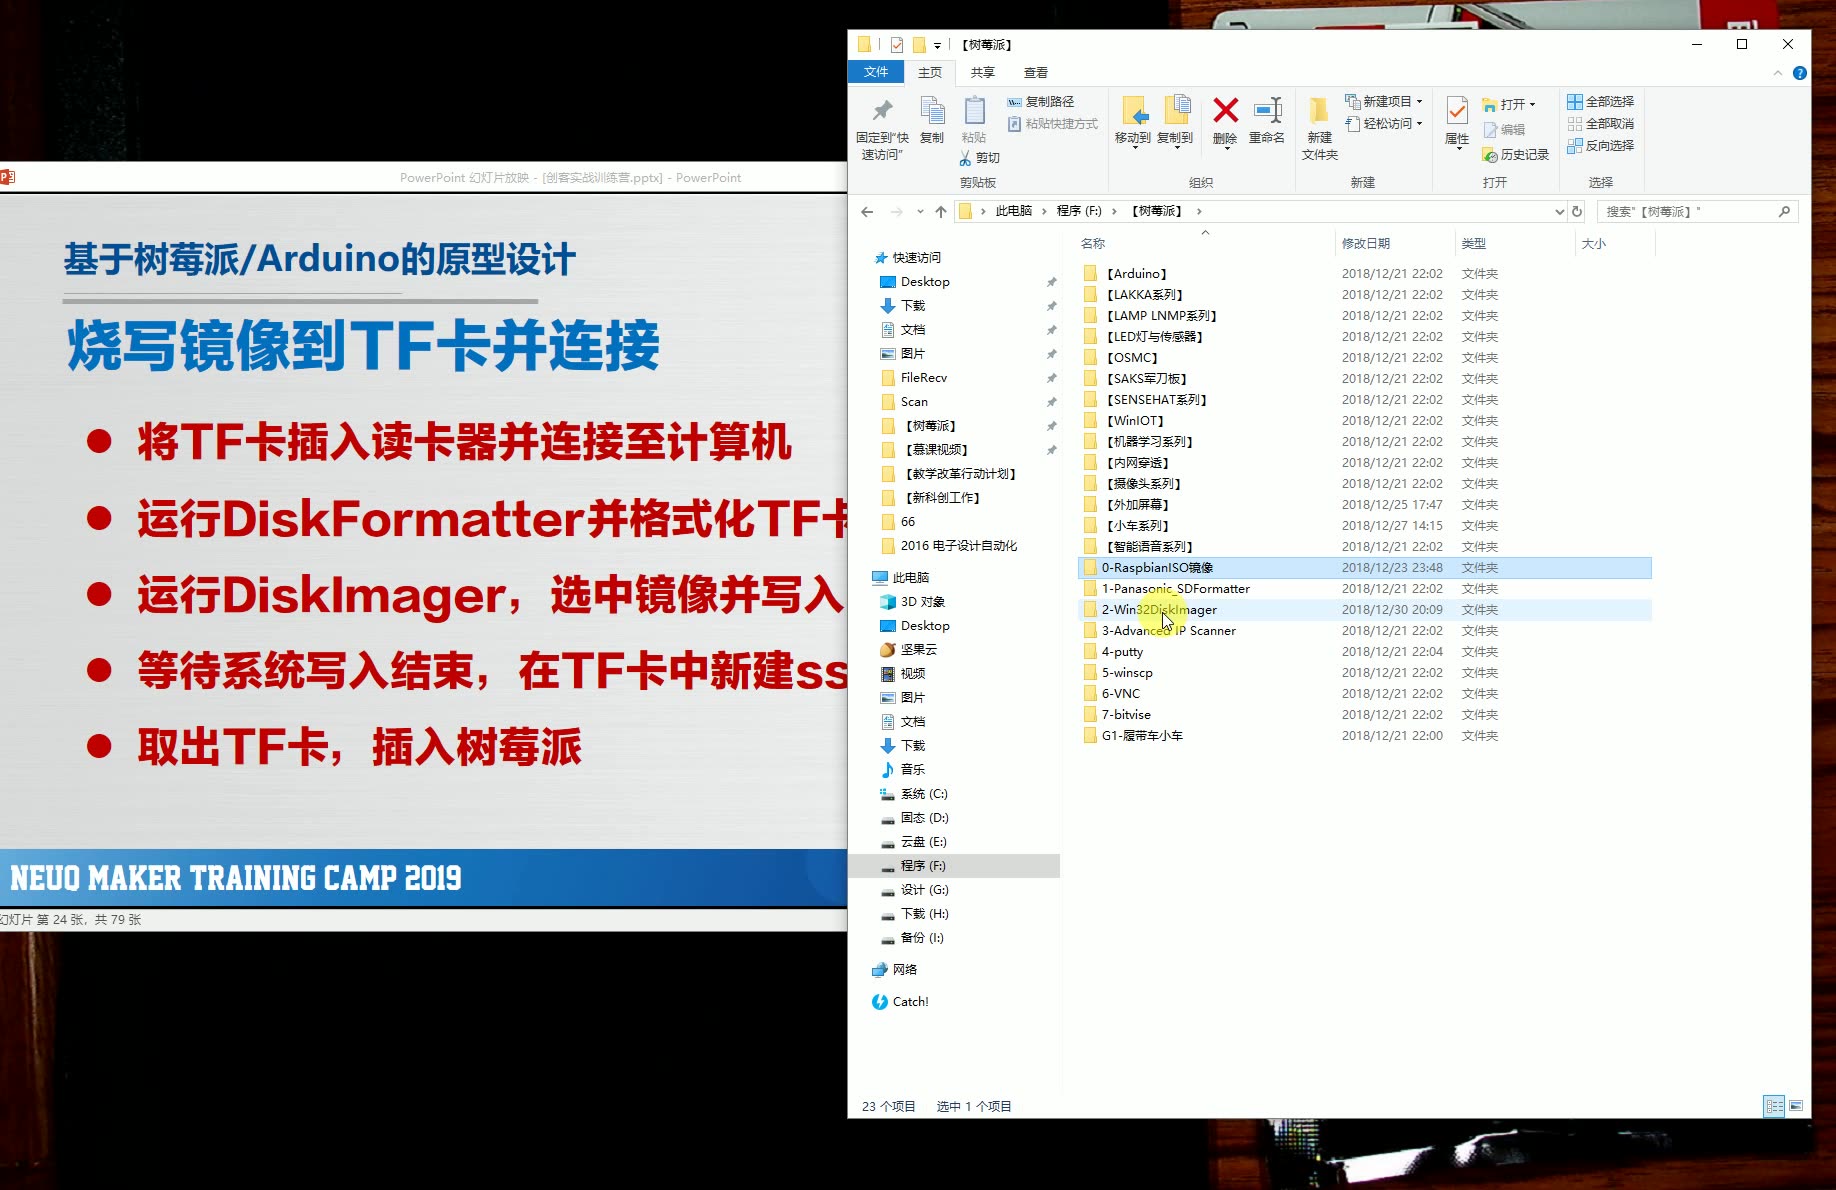Open 属性 (Properties) via ribbon icon
This screenshot has width=1836, height=1190.
click(1456, 118)
